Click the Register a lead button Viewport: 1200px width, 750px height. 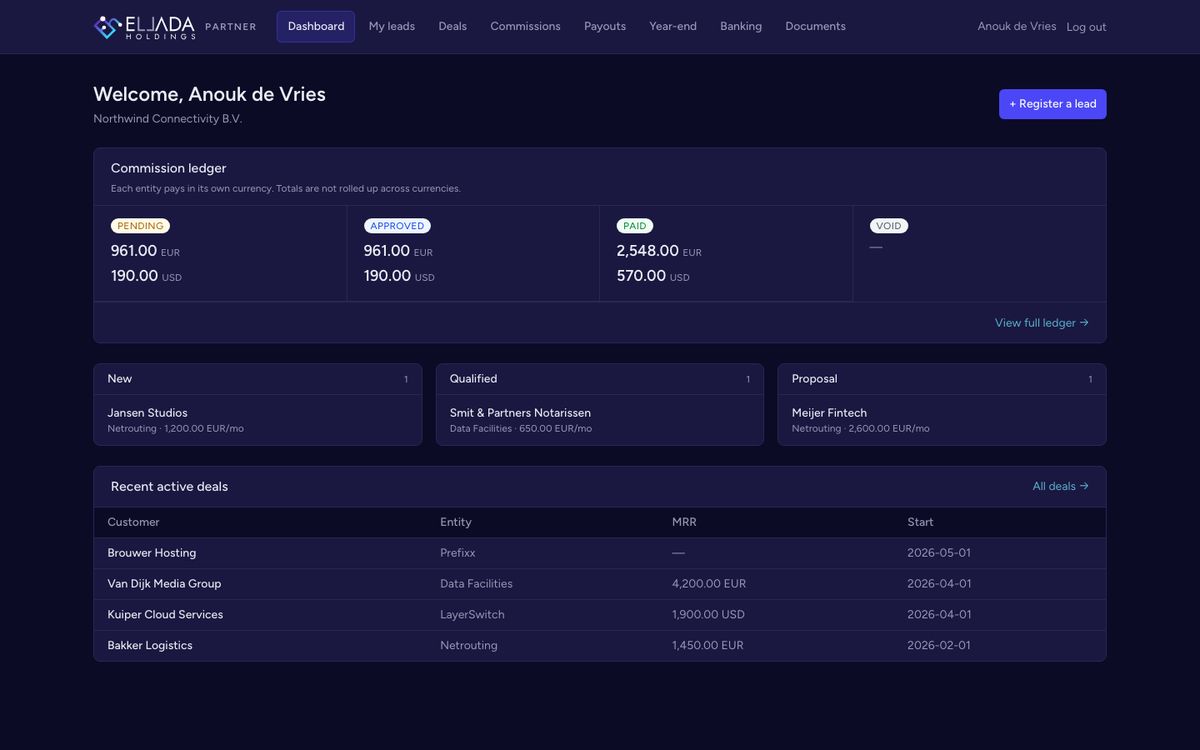point(1052,104)
